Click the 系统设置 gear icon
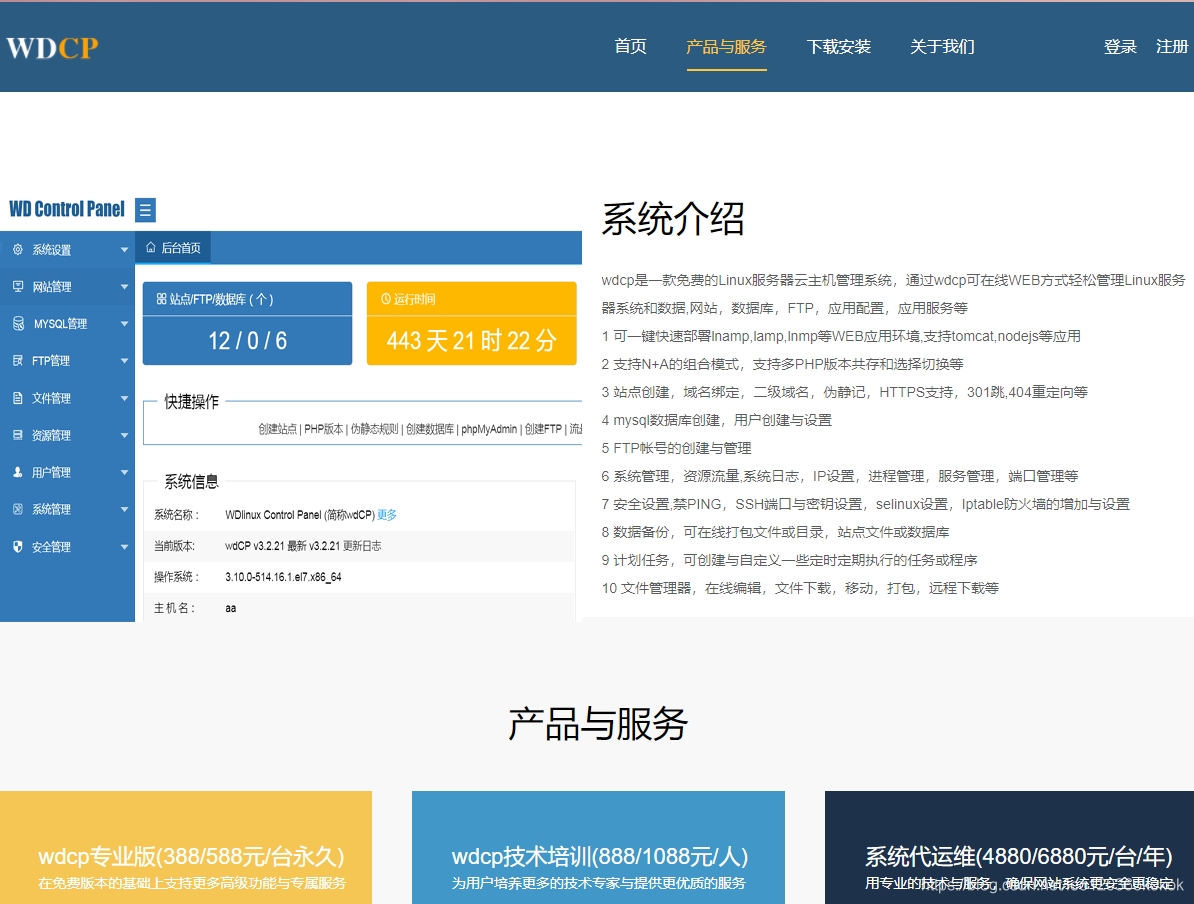This screenshot has height=904, width=1194. point(18,249)
